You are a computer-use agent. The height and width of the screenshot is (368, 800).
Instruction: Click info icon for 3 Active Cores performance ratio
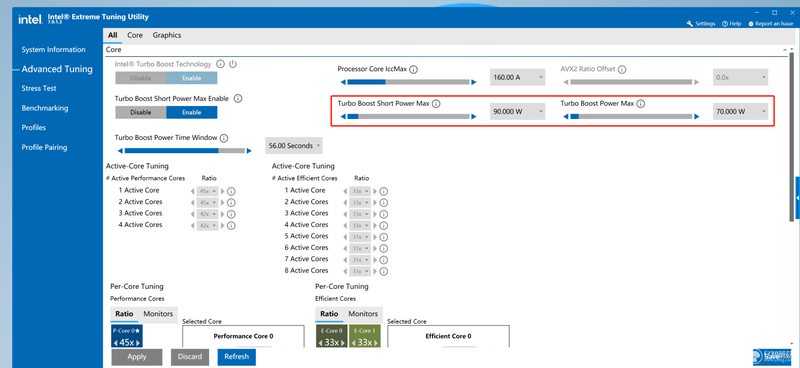(x=231, y=214)
